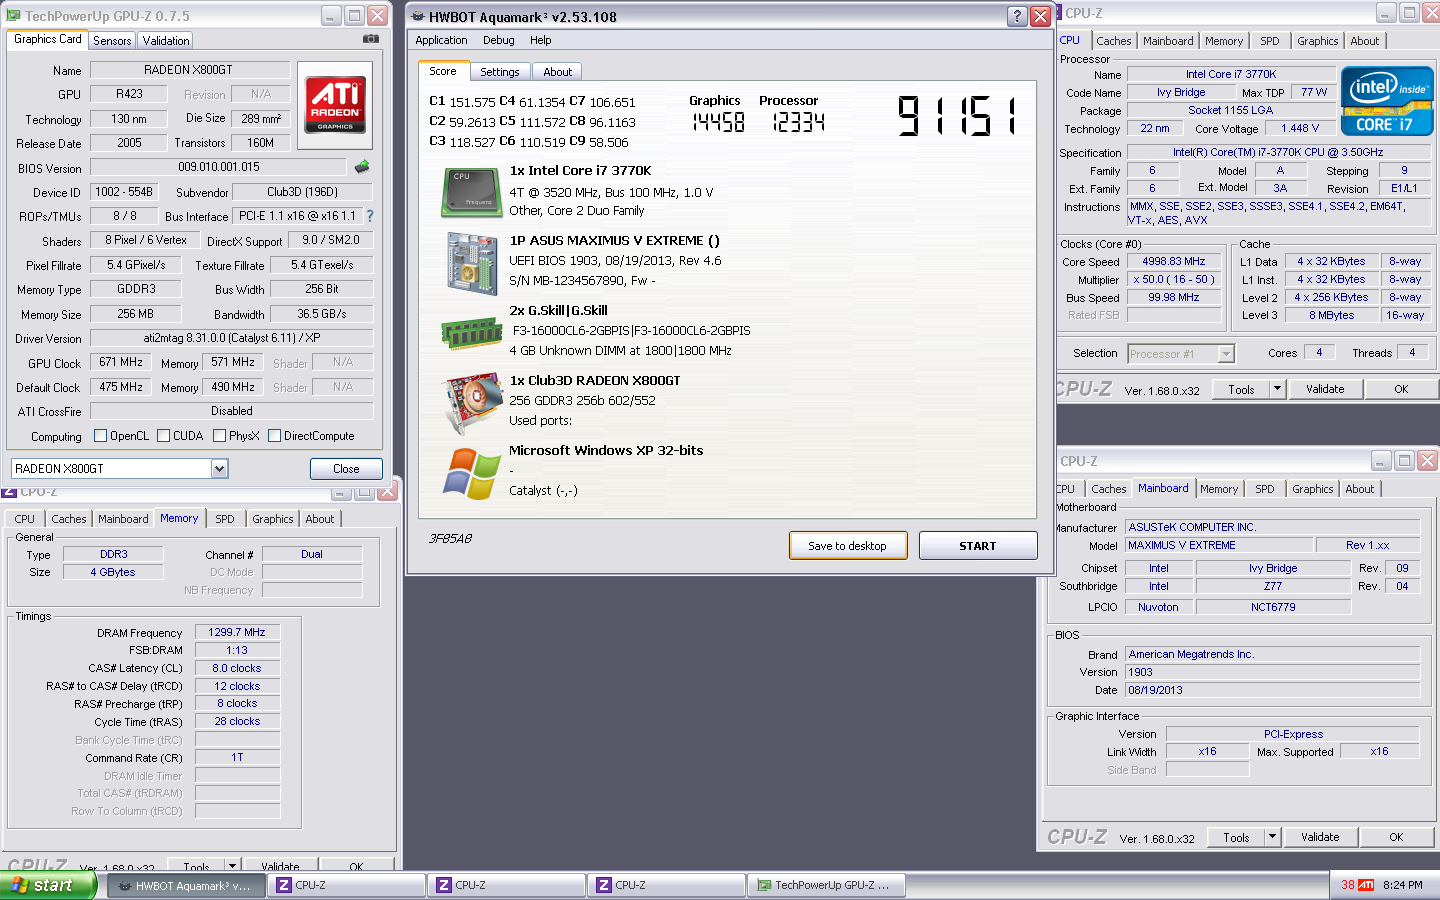Click the CAS# Latency value 8.0 clocks
Image resolution: width=1440 pixels, height=900 pixels.
(x=237, y=668)
